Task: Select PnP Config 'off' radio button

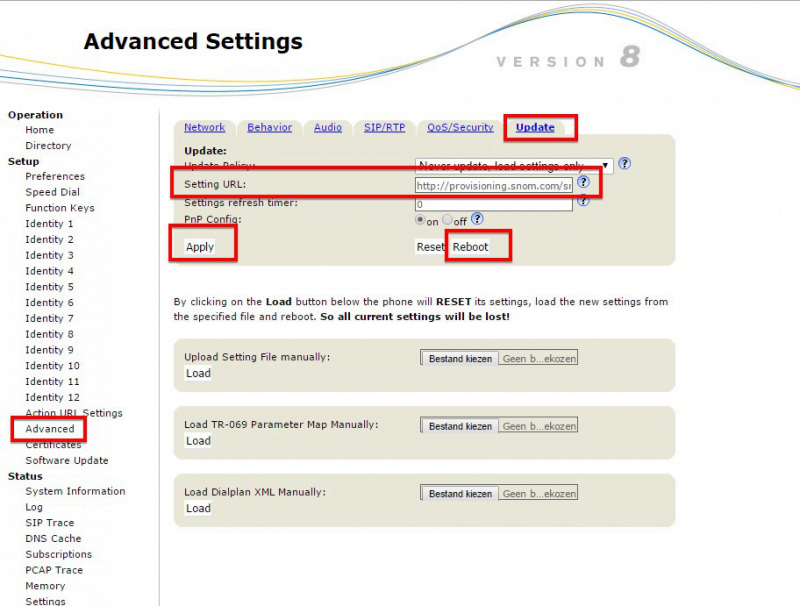Action: [447, 220]
